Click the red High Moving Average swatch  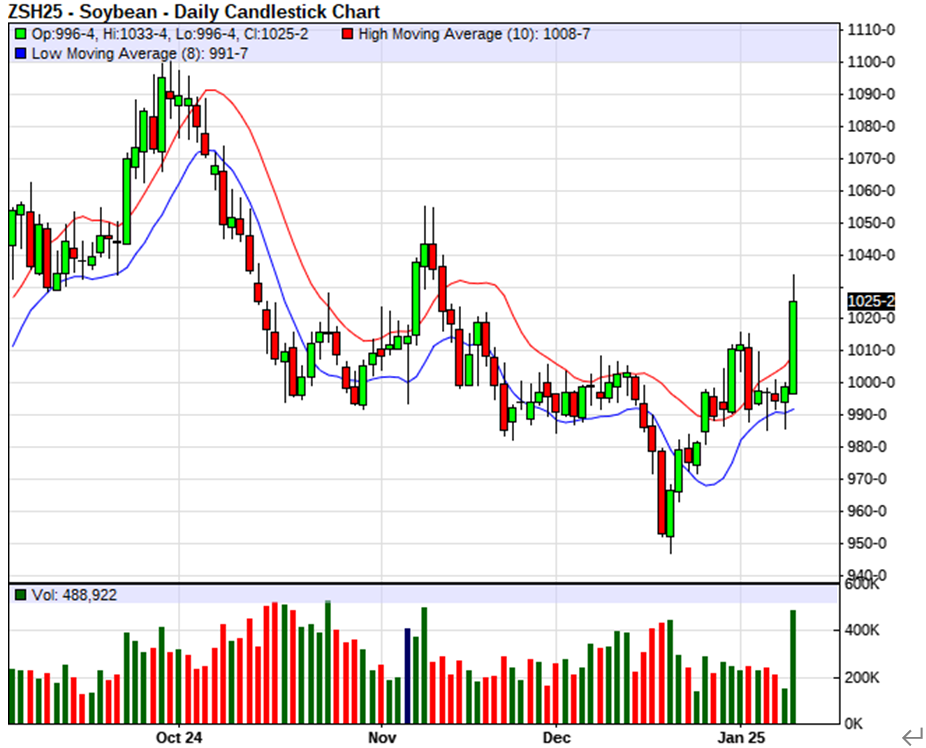pos(347,34)
